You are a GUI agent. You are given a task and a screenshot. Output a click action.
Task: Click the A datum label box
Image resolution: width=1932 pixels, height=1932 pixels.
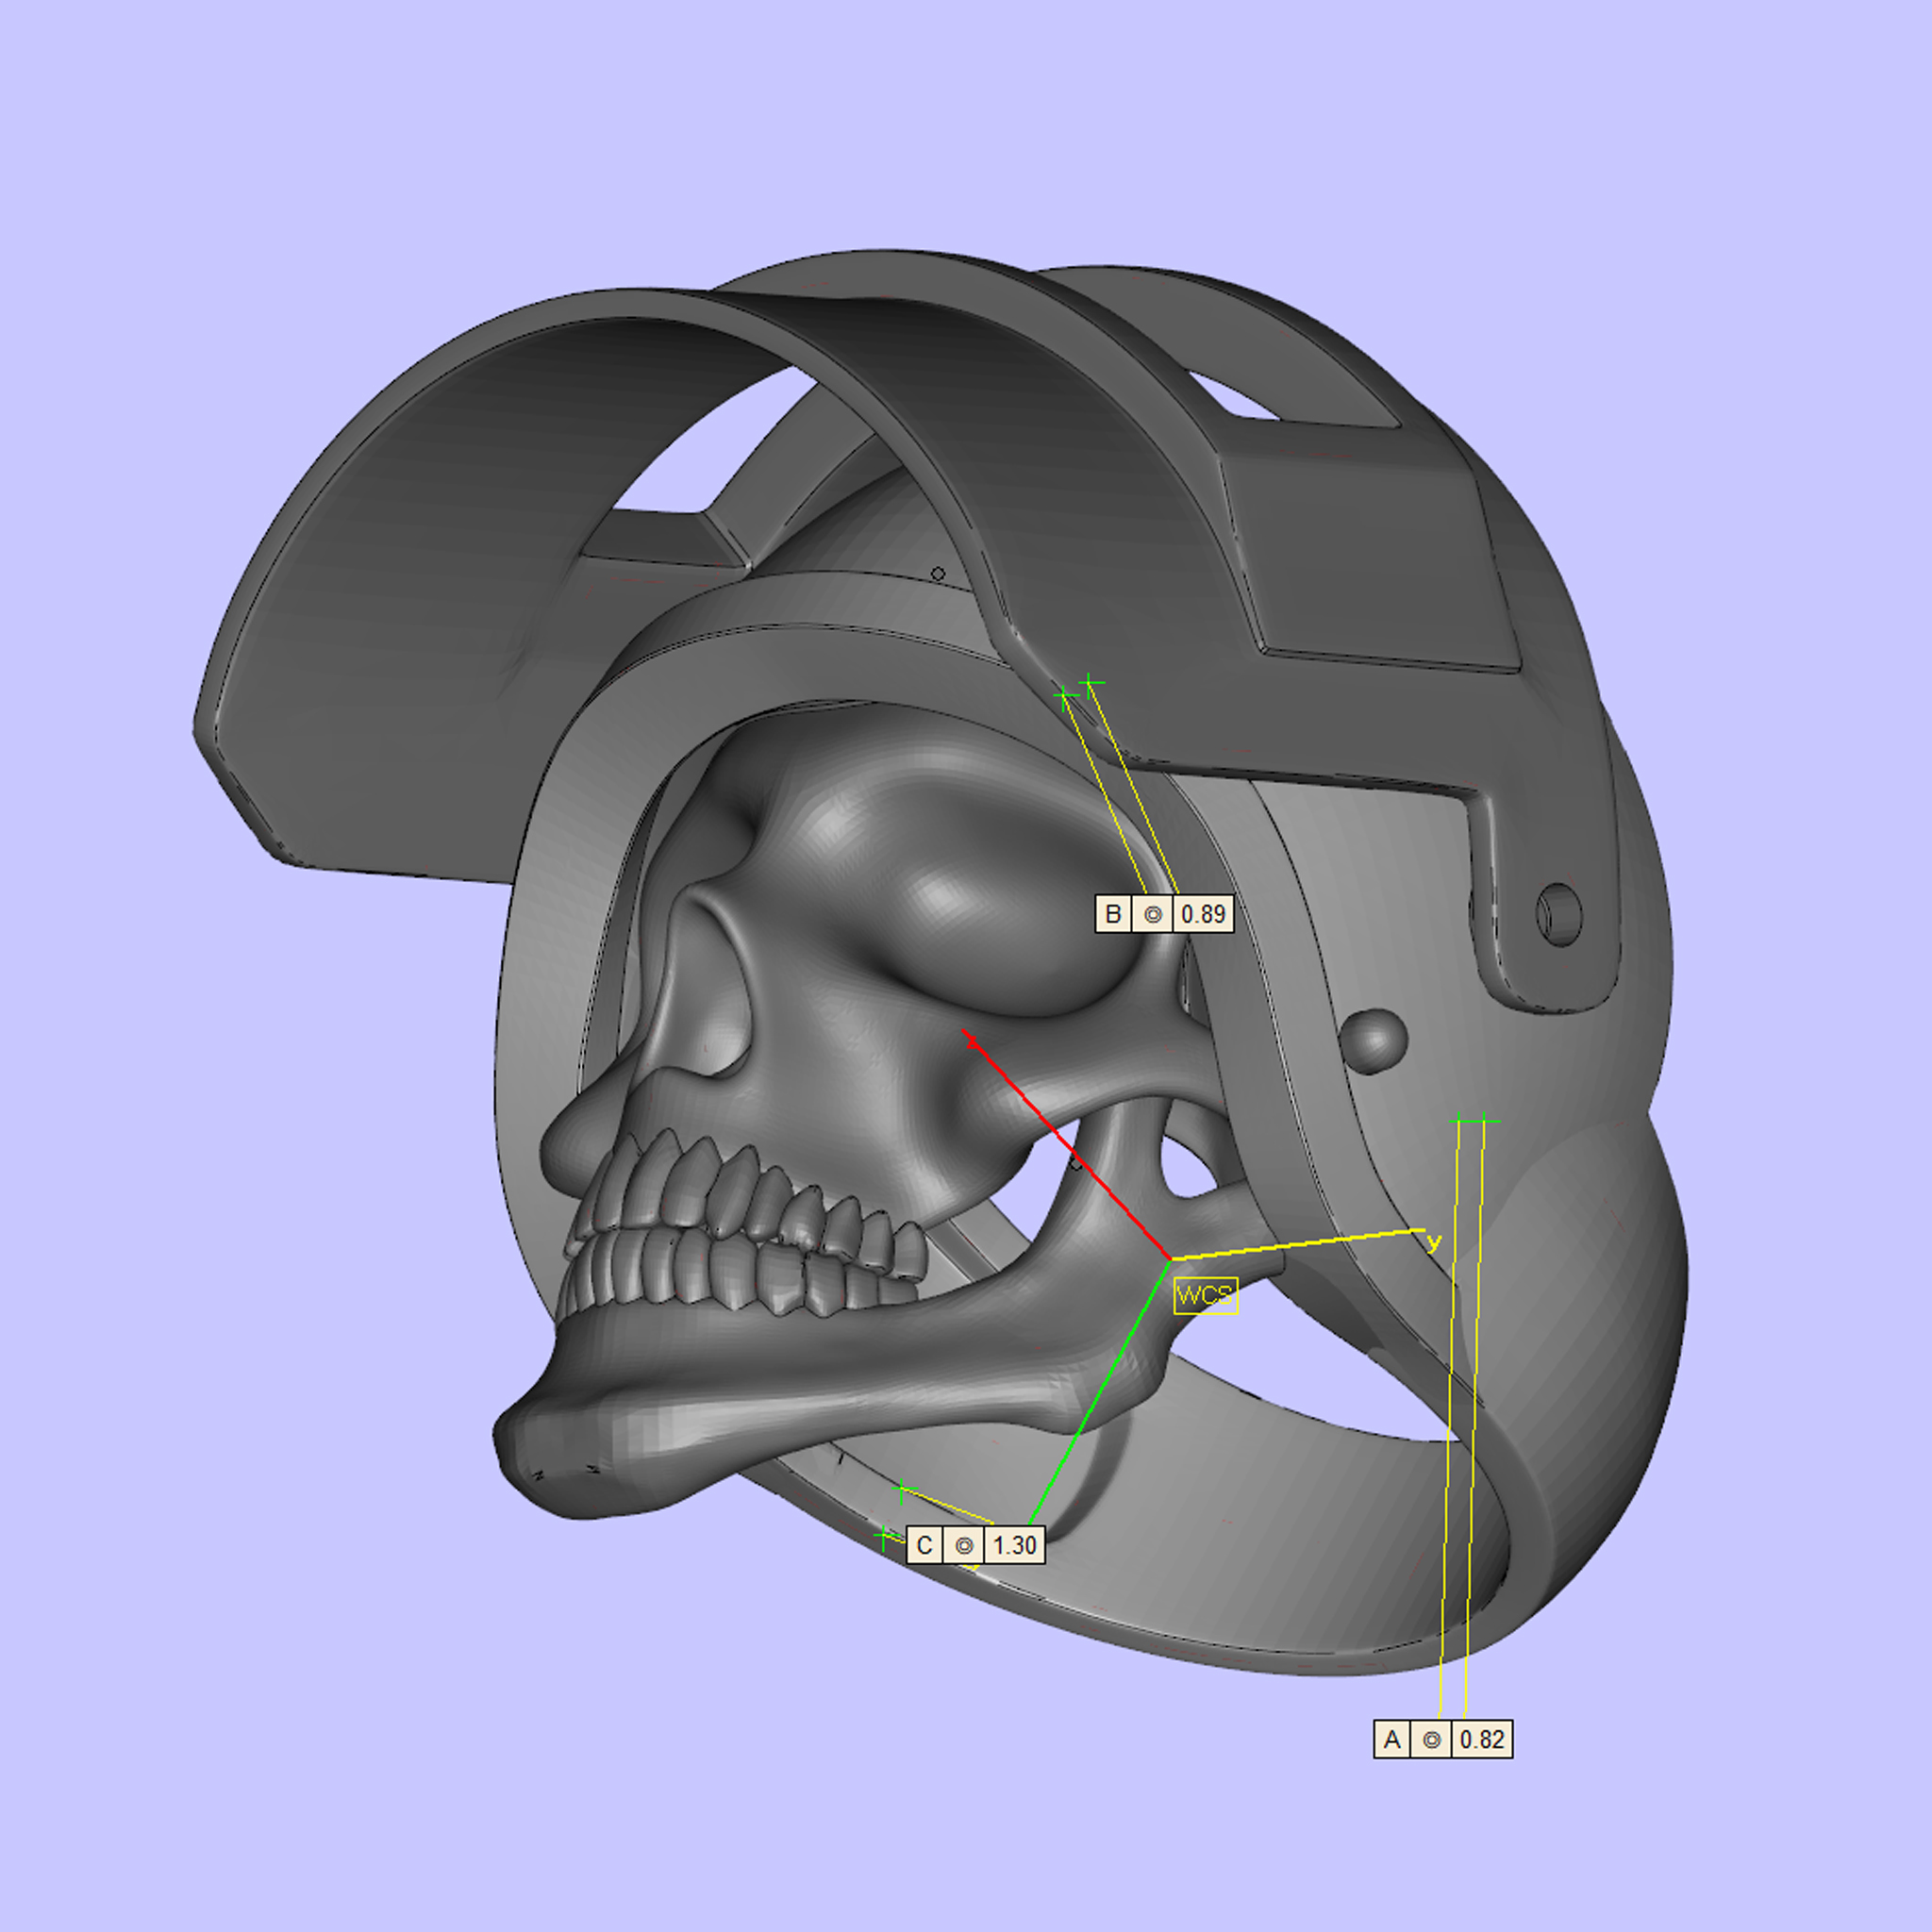pos(1392,1740)
